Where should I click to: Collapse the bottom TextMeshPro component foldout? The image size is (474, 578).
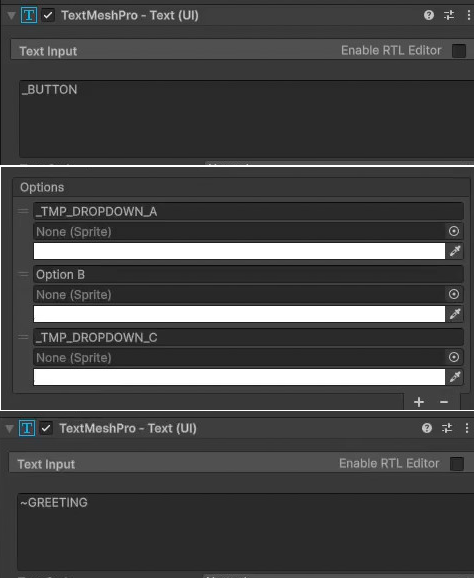pos(10,428)
